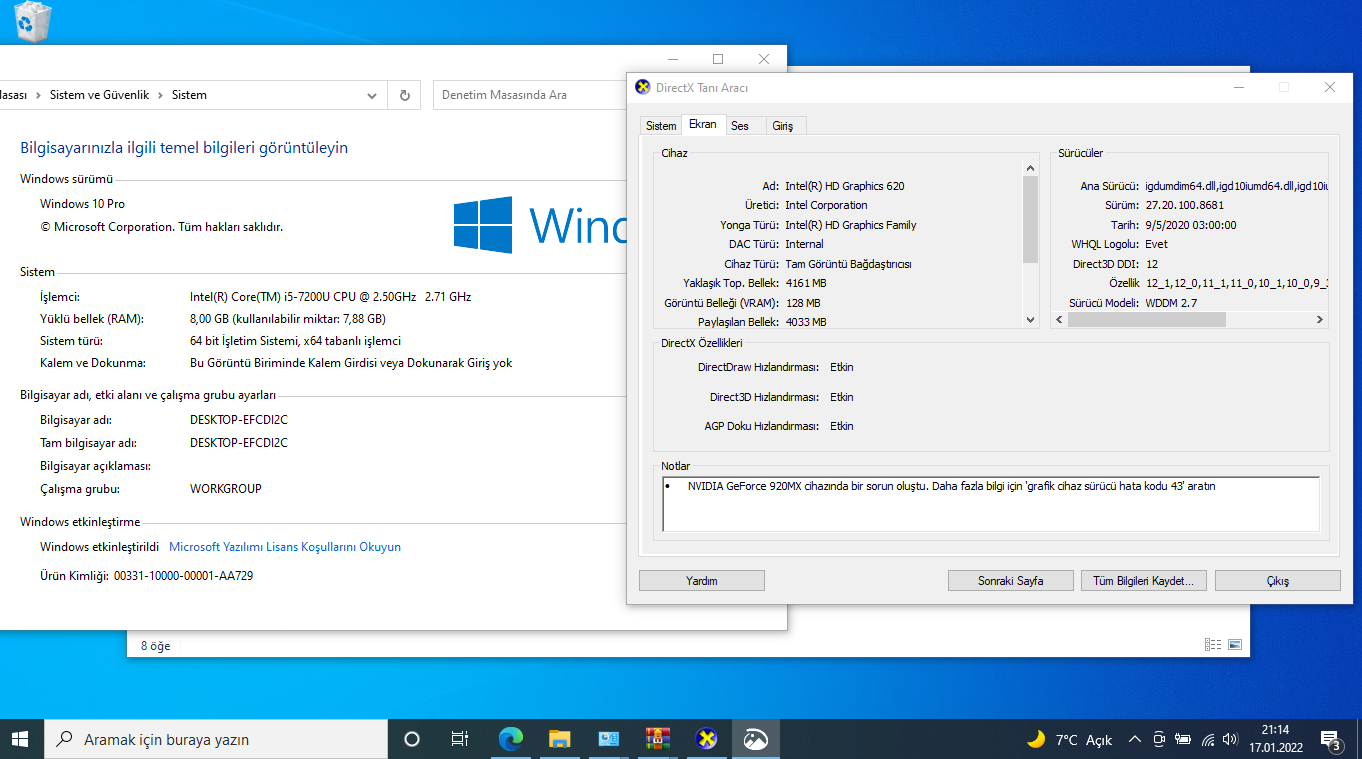
Task: Click the Windows Start button
Action: 21,739
